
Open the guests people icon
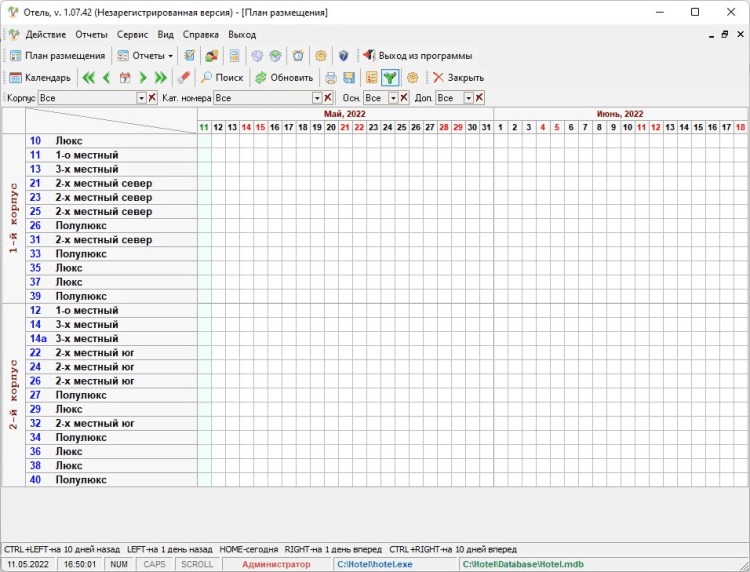(x=212, y=56)
